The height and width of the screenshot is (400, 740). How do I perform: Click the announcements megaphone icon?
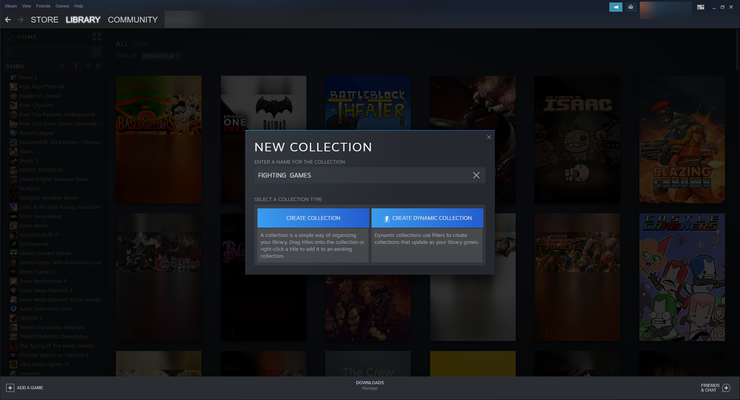tap(615, 7)
